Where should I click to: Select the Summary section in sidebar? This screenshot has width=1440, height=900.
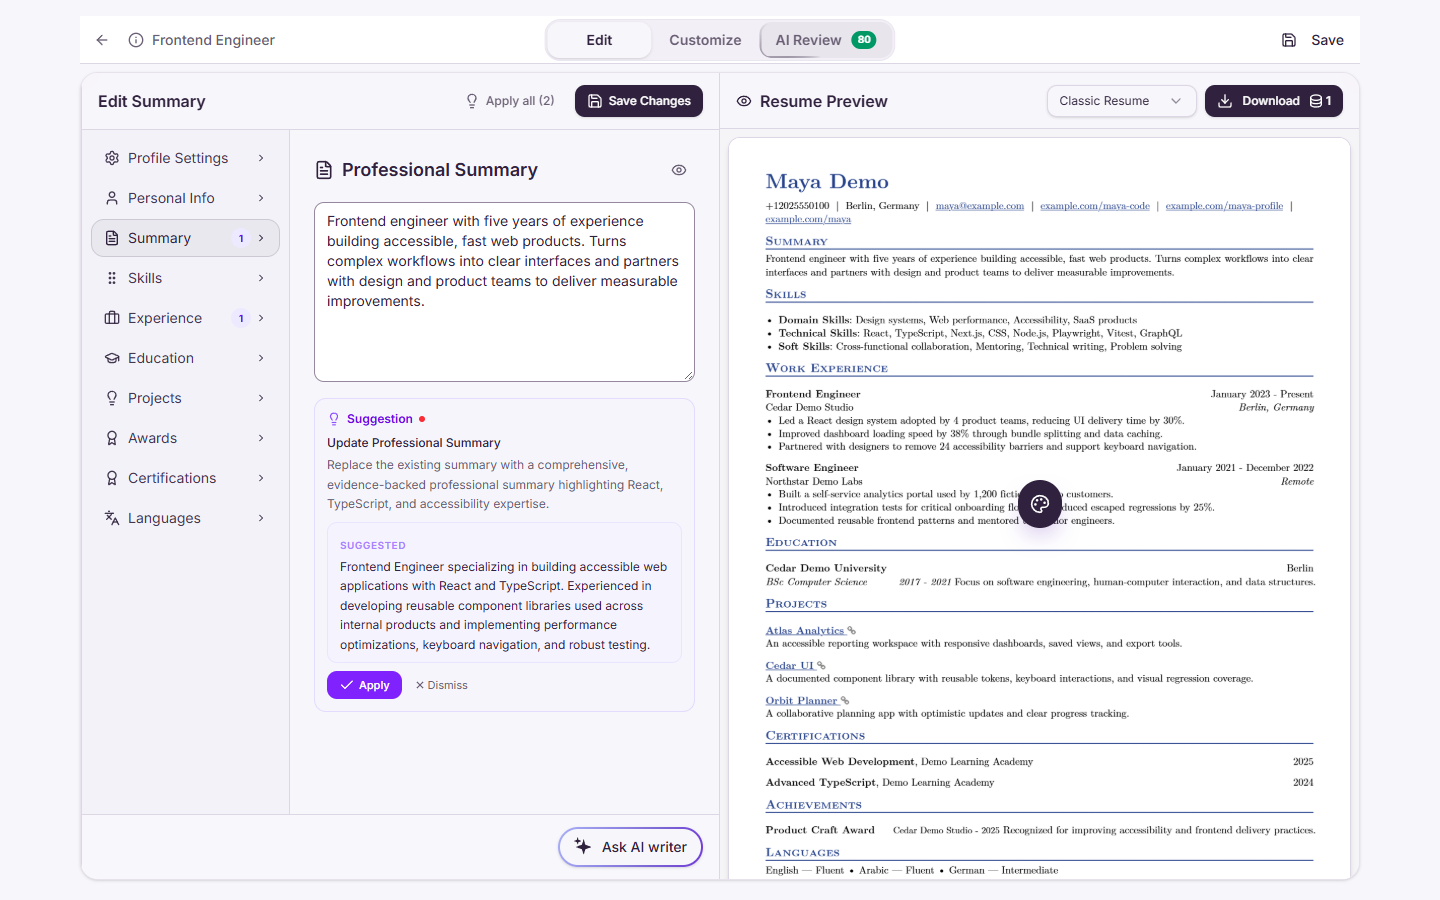(185, 238)
